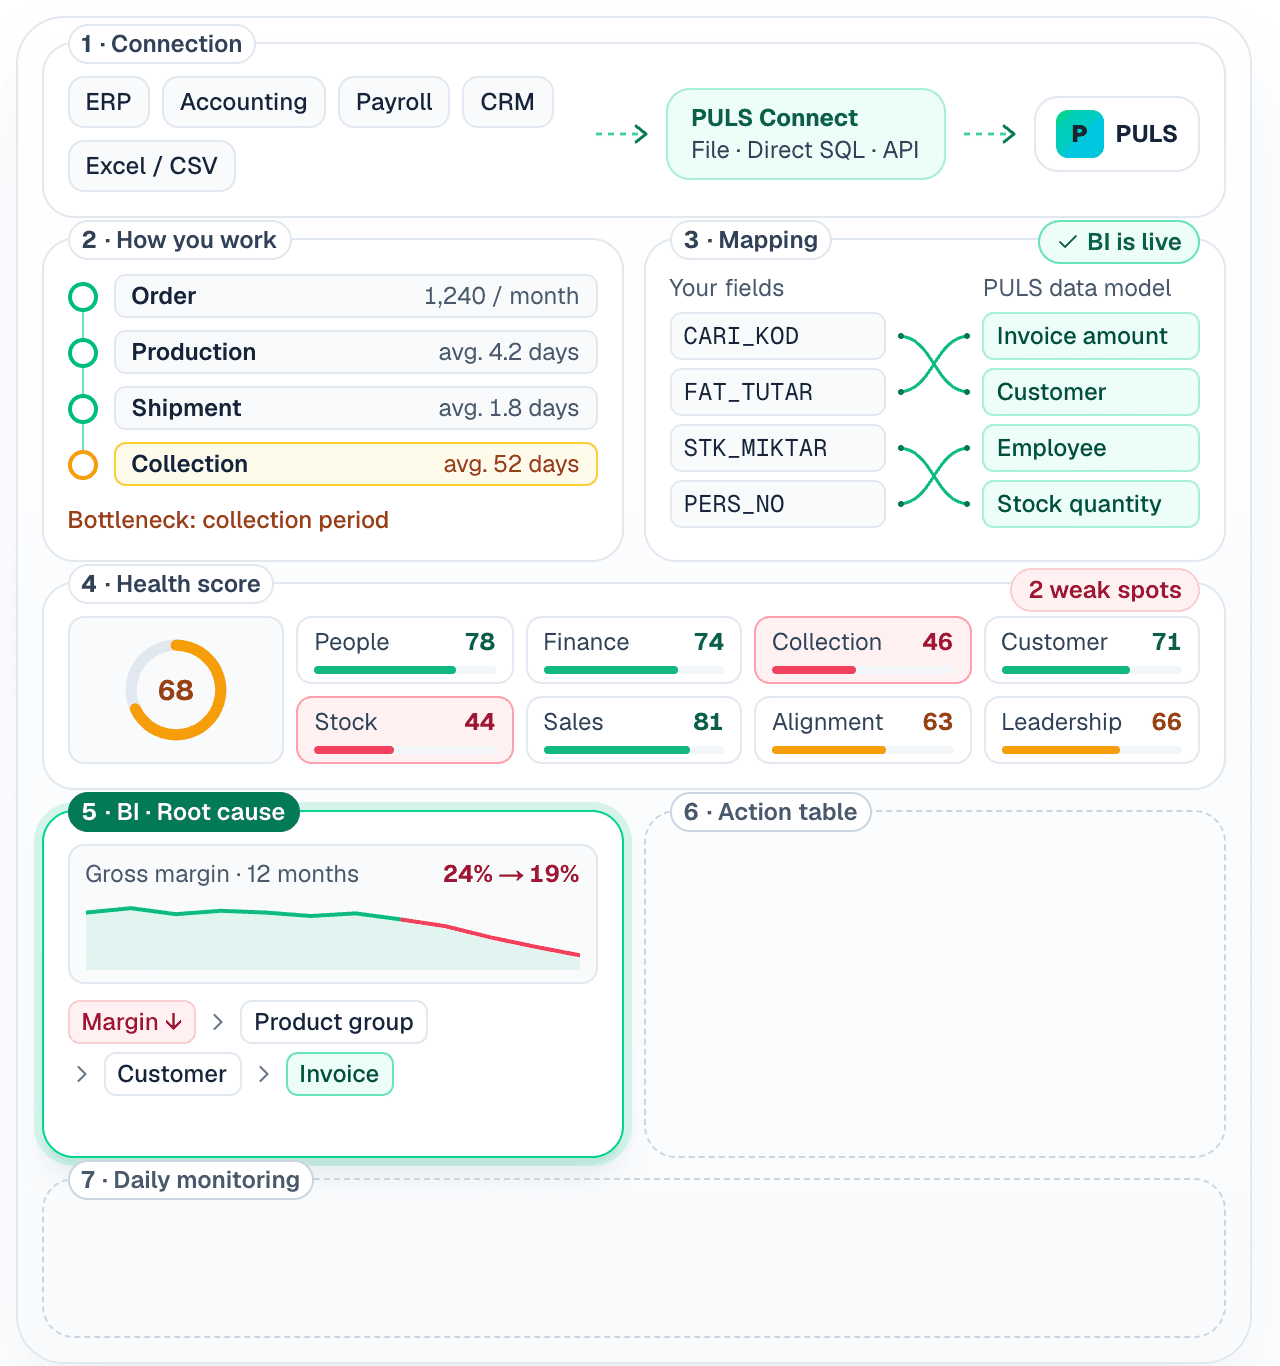1280x1366 pixels.
Task: Expand chevron before Product group
Action: click(x=218, y=1022)
